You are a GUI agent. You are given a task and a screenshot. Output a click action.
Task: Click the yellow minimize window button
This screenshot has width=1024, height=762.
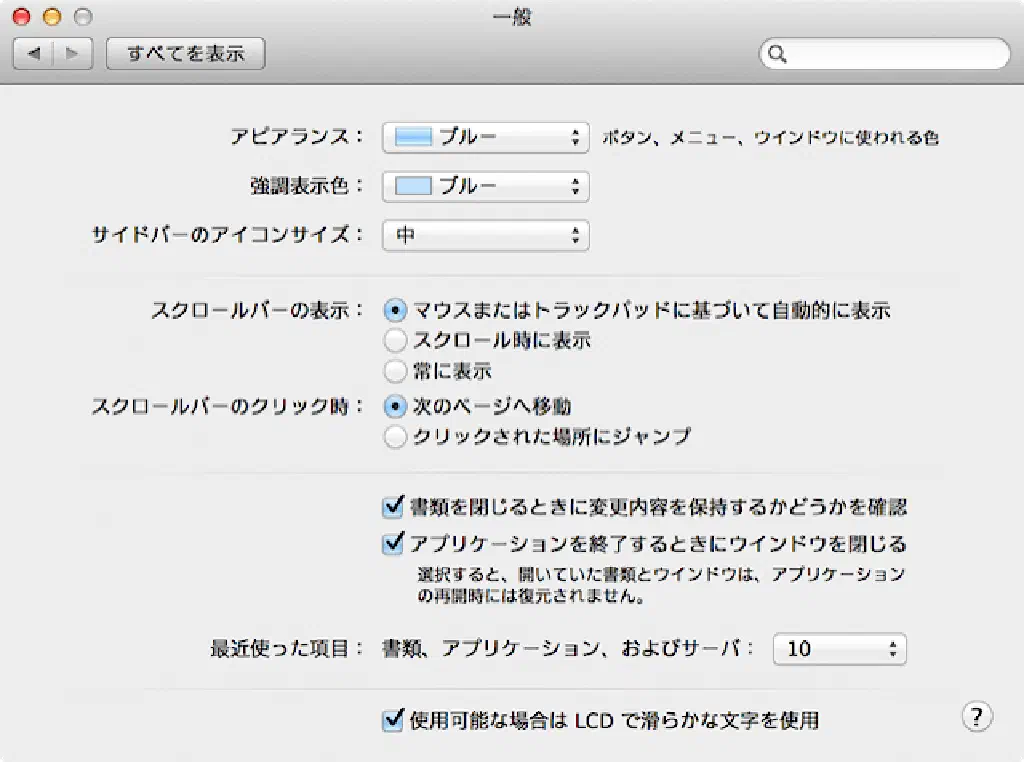coord(52,17)
